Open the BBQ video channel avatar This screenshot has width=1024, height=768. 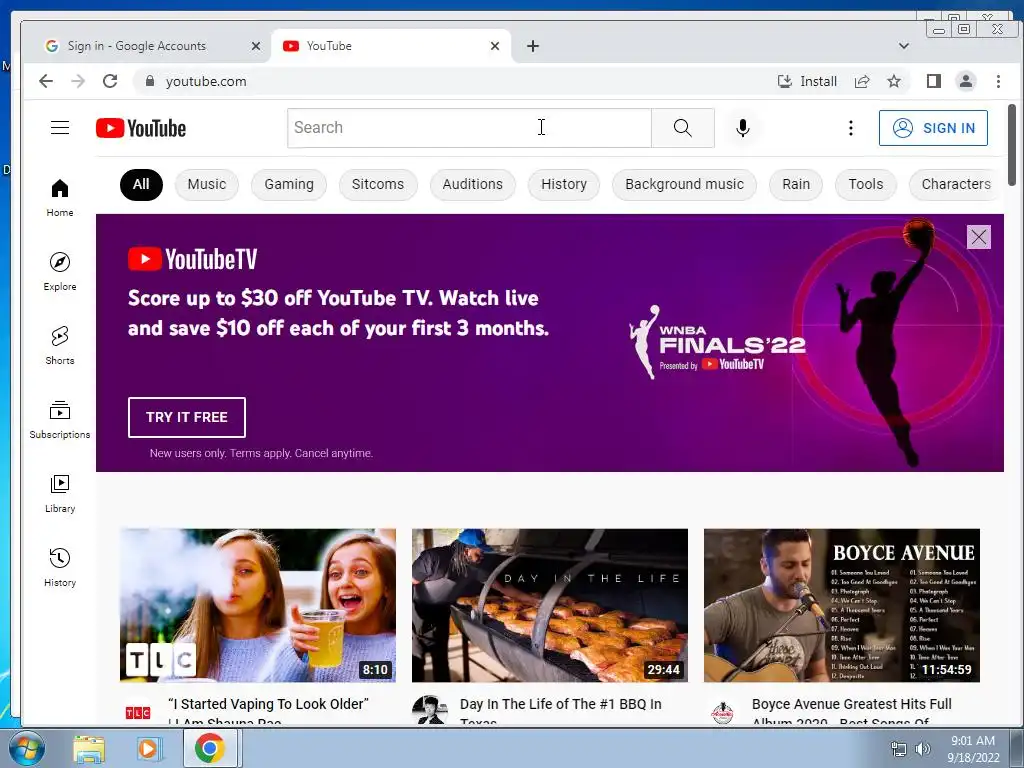coord(430,711)
